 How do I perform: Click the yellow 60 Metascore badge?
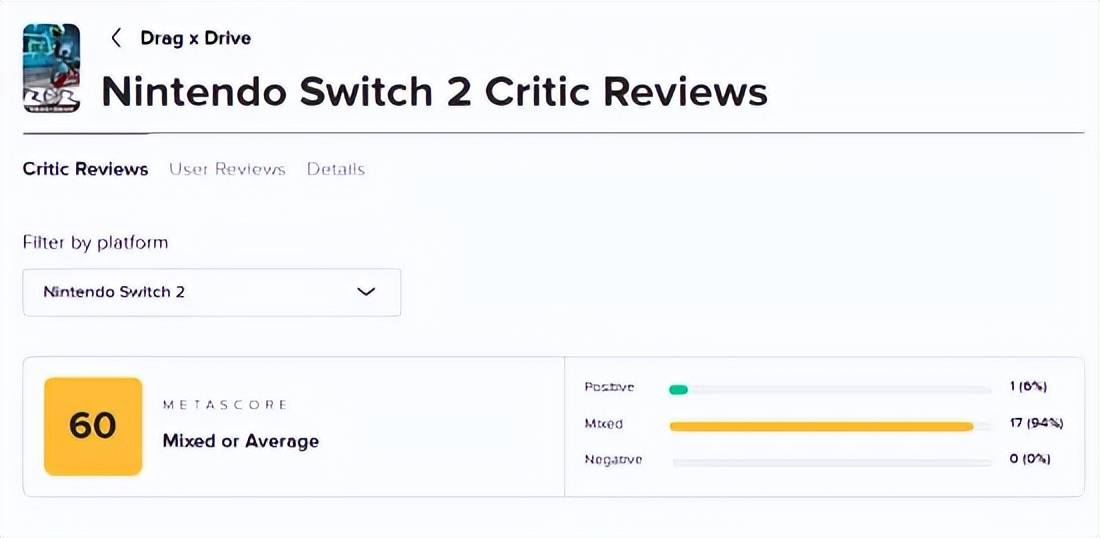coord(93,426)
